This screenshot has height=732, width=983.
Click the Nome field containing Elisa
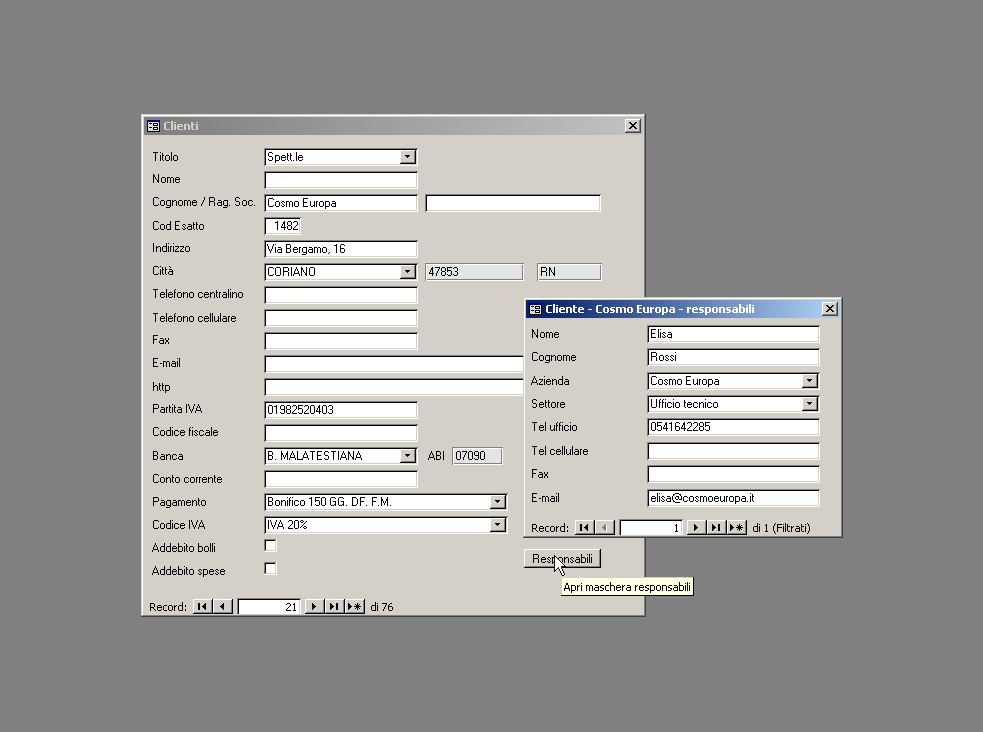(x=733, y=334)
